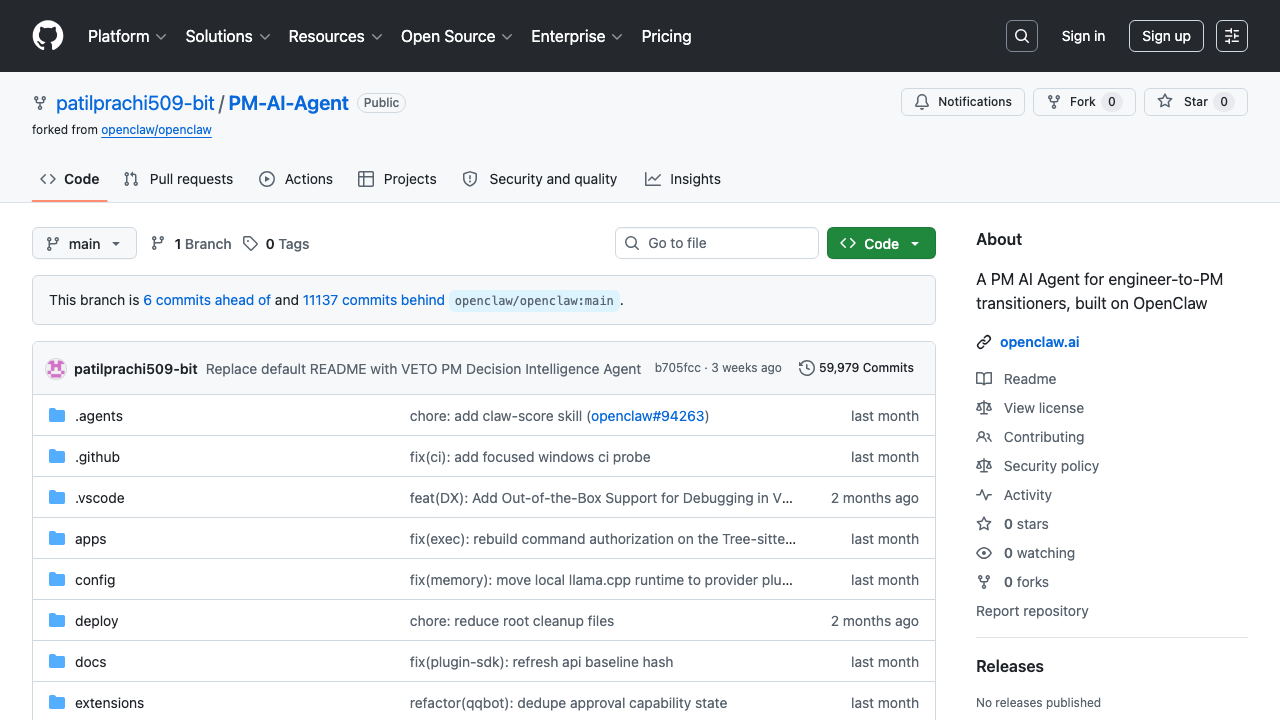The width and height of the screenshot is (1280, 720).
Task: Expand the Platform menu
Action: tap(127, 36)
